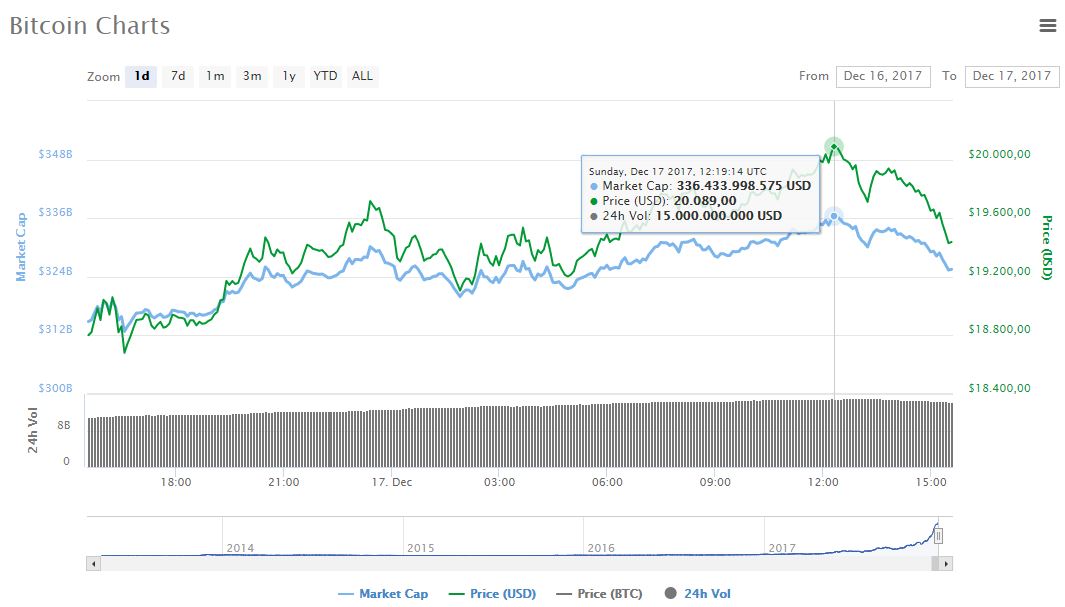Click navigator scrollbar right arrow
This screenshot has width=1065, height=607.
point(945,564)
